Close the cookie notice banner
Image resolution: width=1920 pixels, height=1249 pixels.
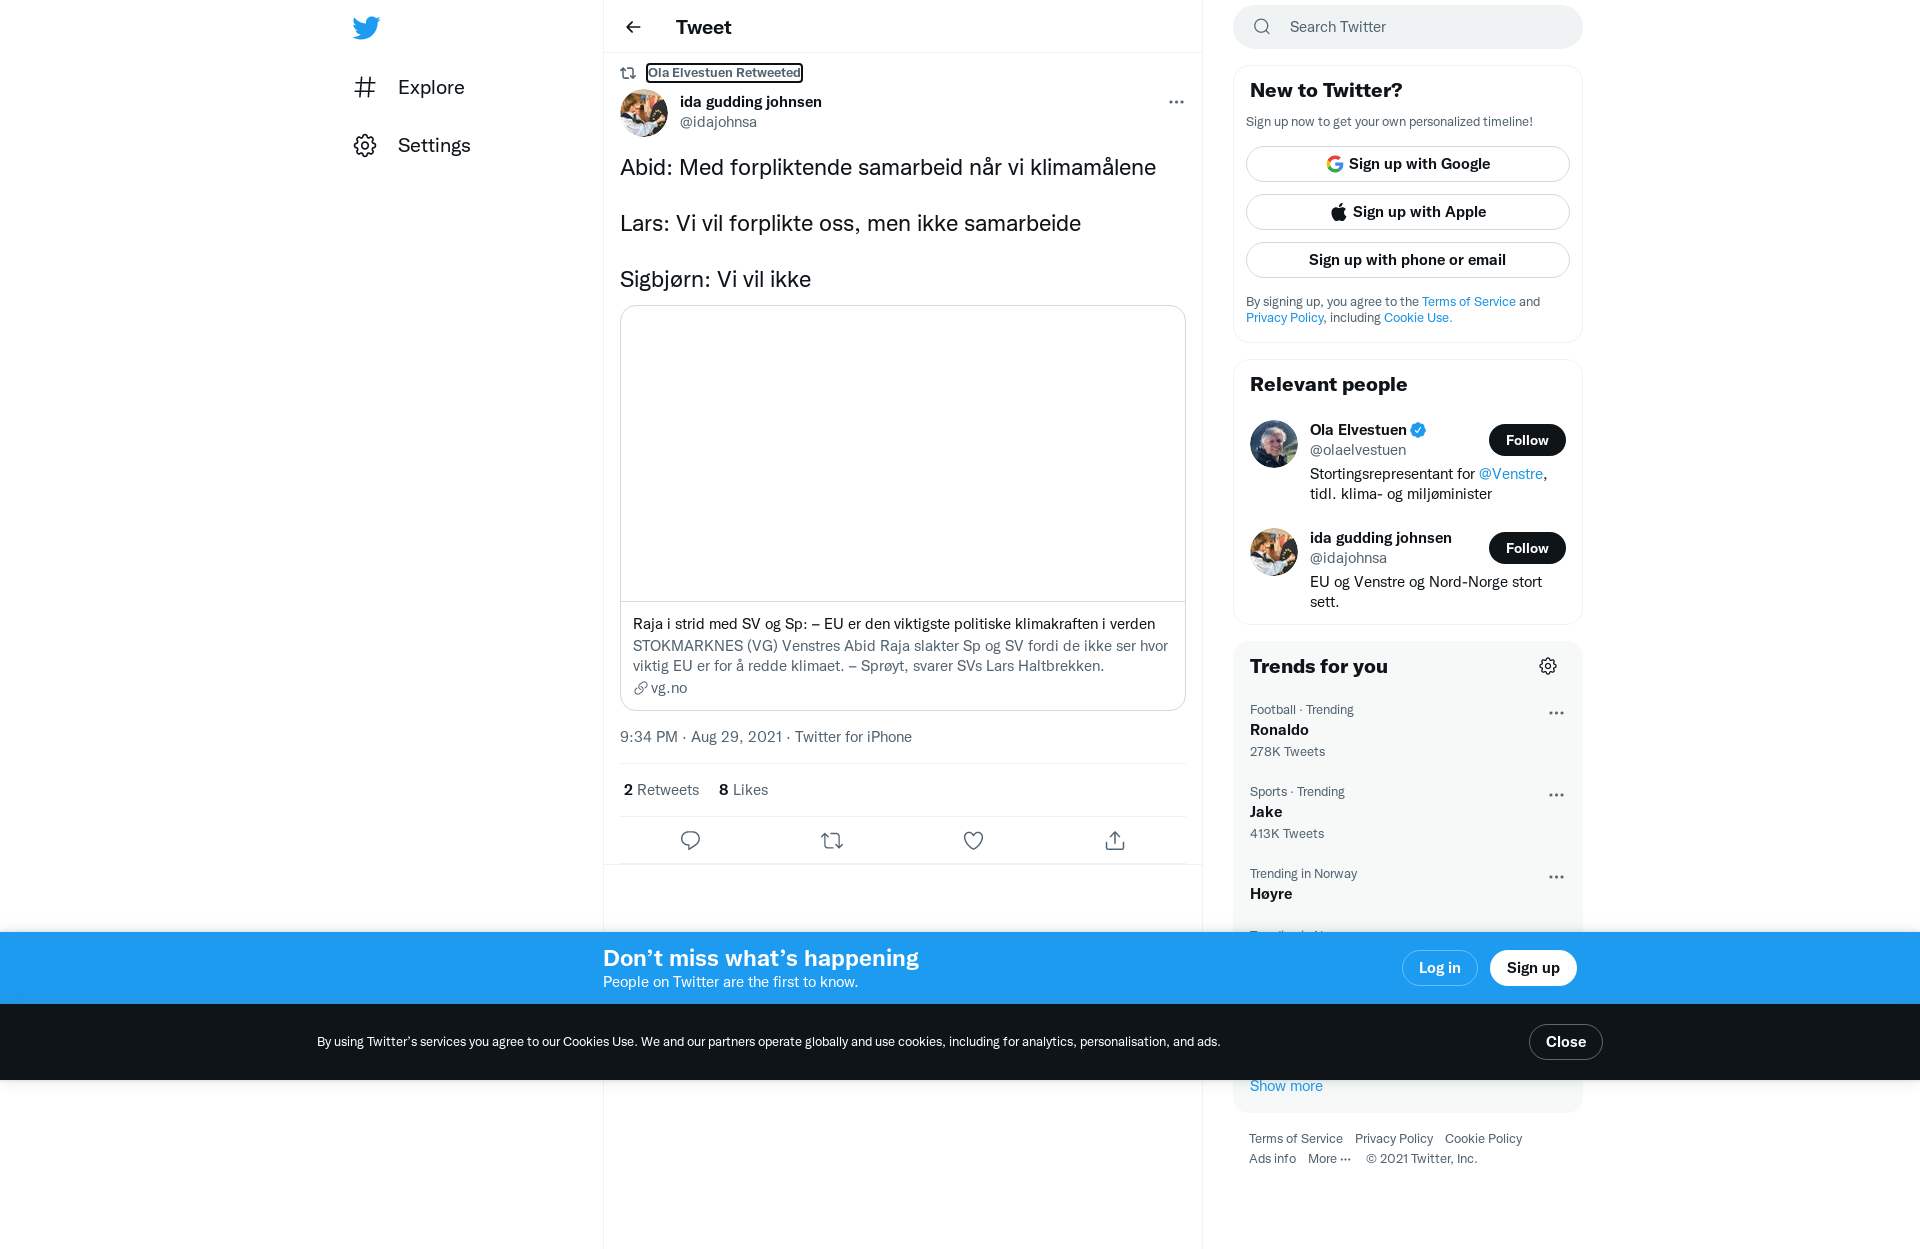1566,1042
